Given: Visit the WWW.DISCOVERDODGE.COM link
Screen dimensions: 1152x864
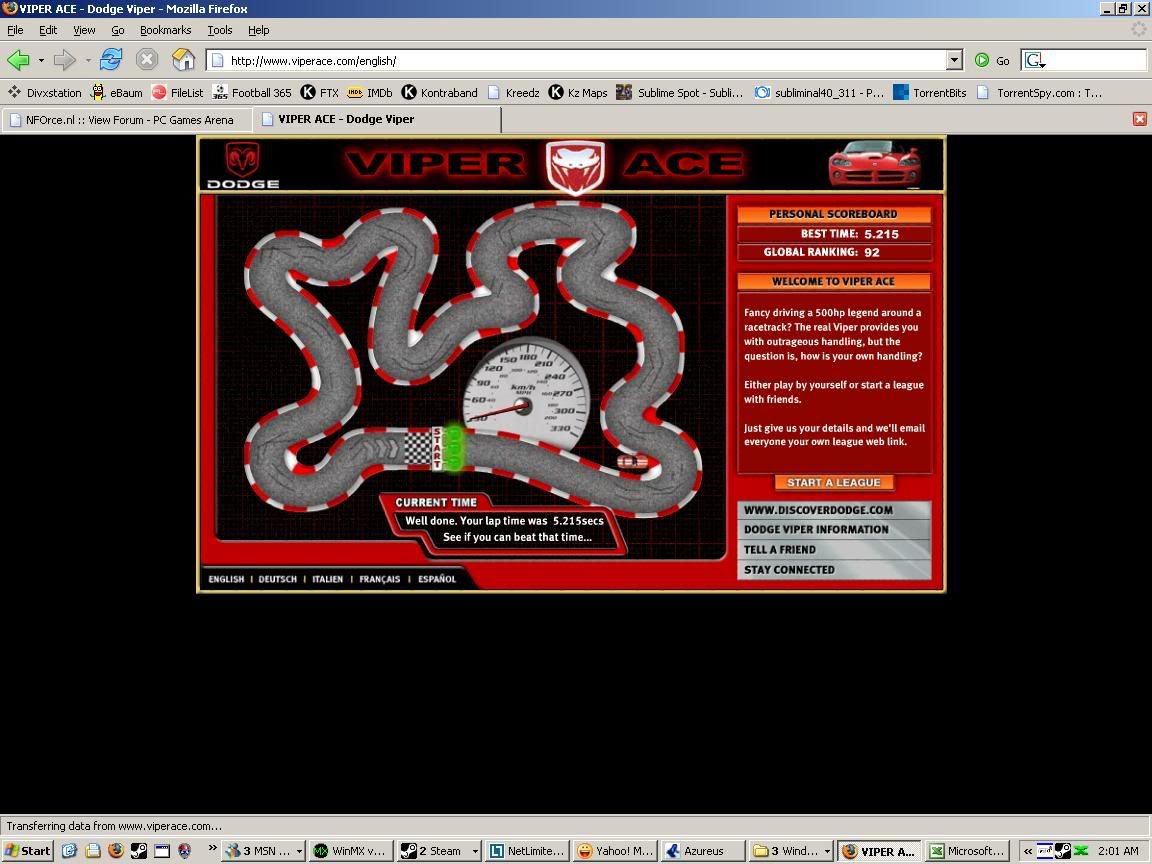Looking at the screenshot, I should click(834, 510).
